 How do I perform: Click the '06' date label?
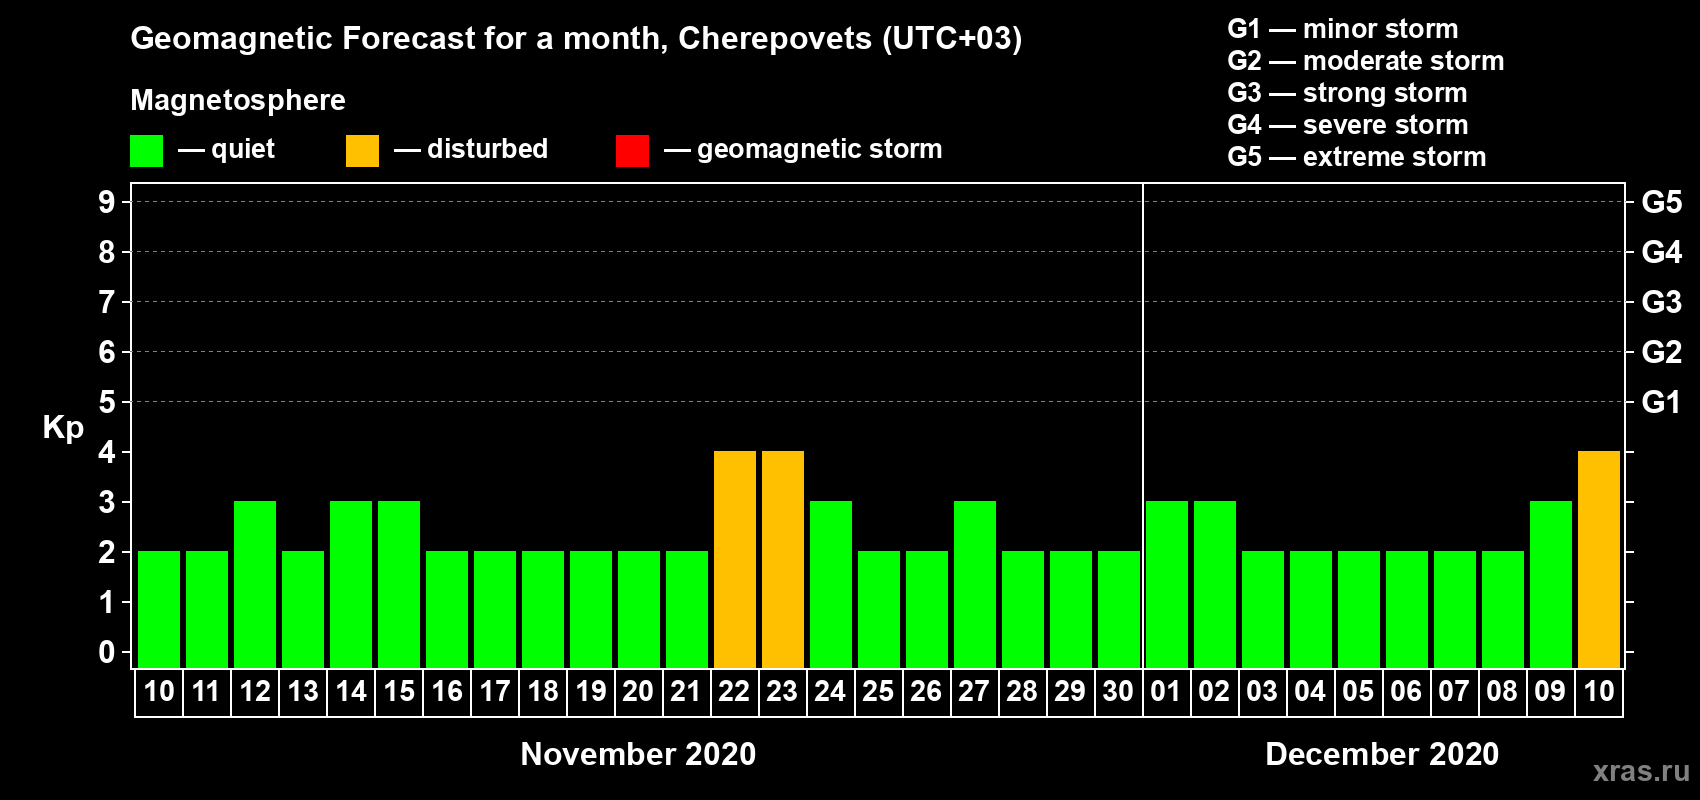click(x=1406, y=692)
